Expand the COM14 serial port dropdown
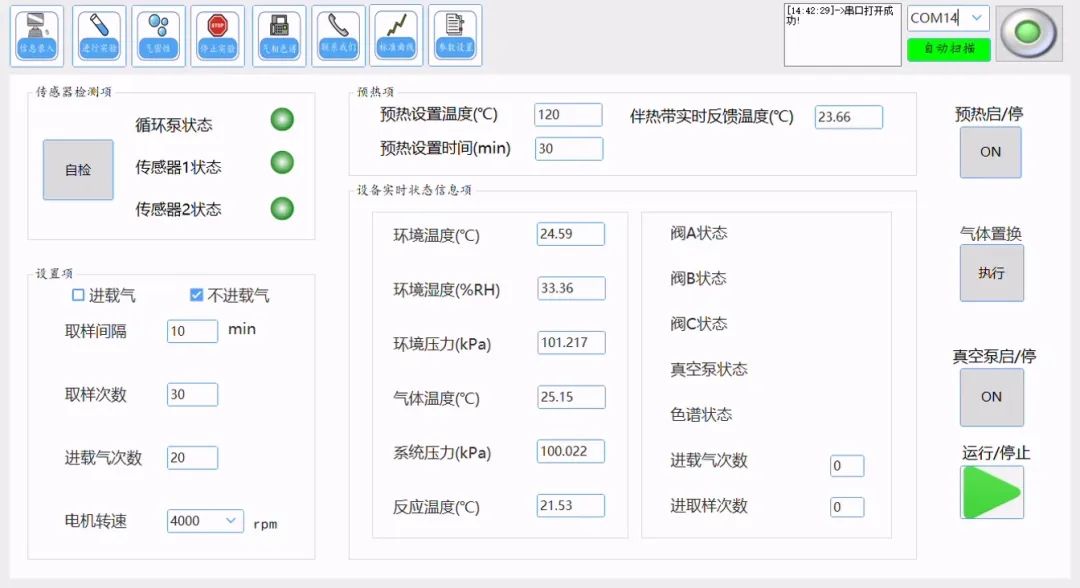 (977, 18)
